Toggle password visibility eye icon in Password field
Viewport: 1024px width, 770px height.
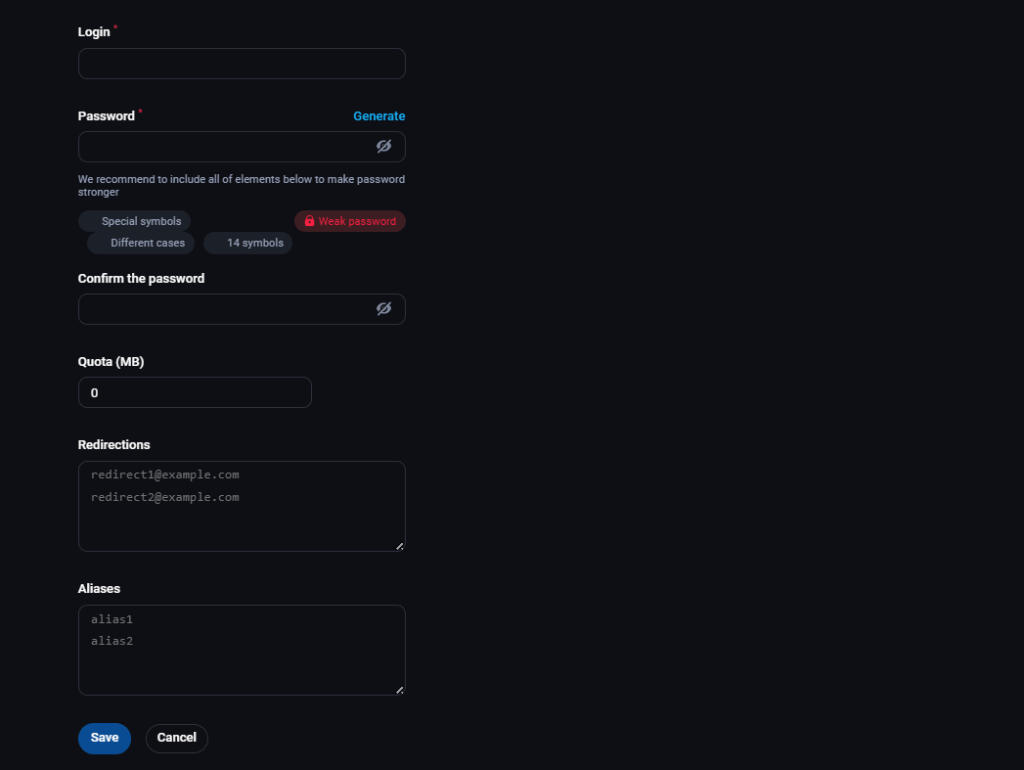click(x=384, y=146)
